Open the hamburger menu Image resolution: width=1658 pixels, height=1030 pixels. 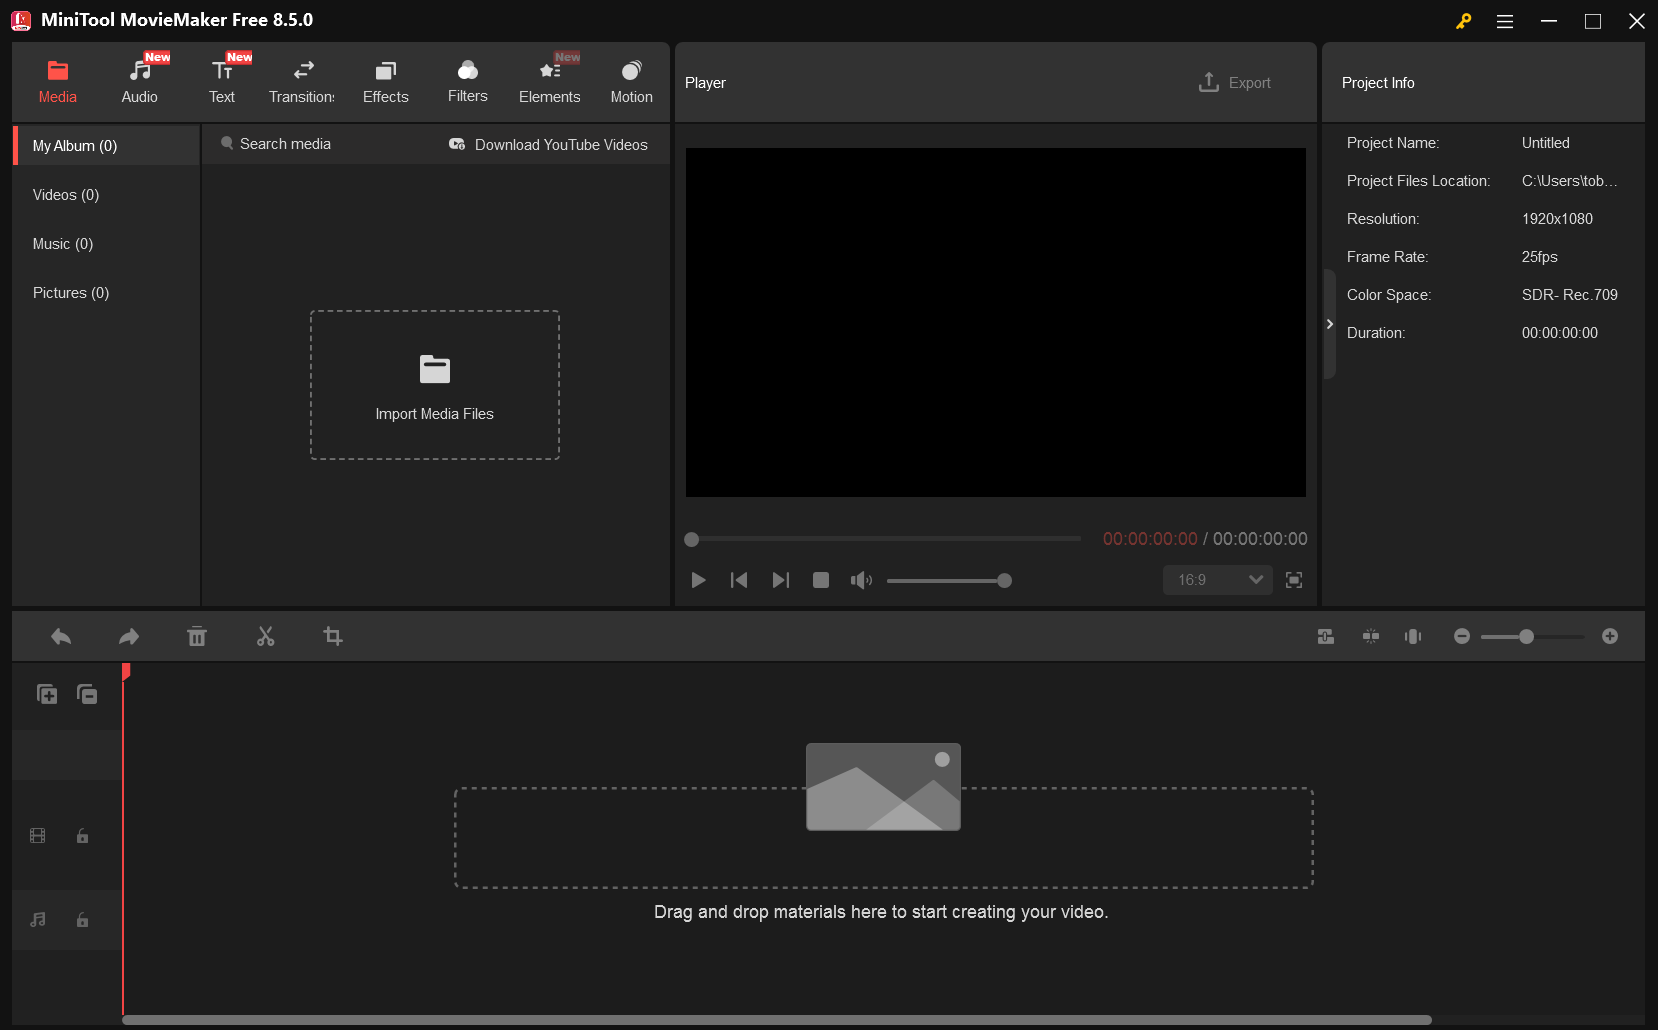[1504, 20]
